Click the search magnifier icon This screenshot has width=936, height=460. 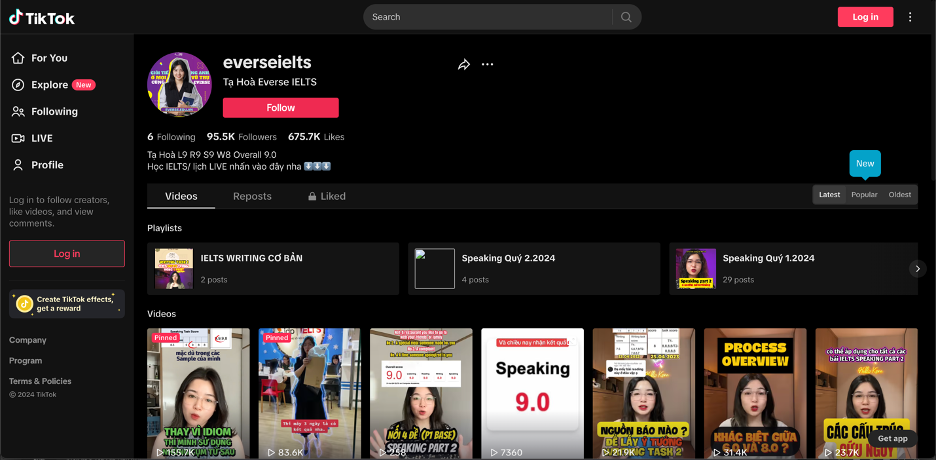point(626,17)
